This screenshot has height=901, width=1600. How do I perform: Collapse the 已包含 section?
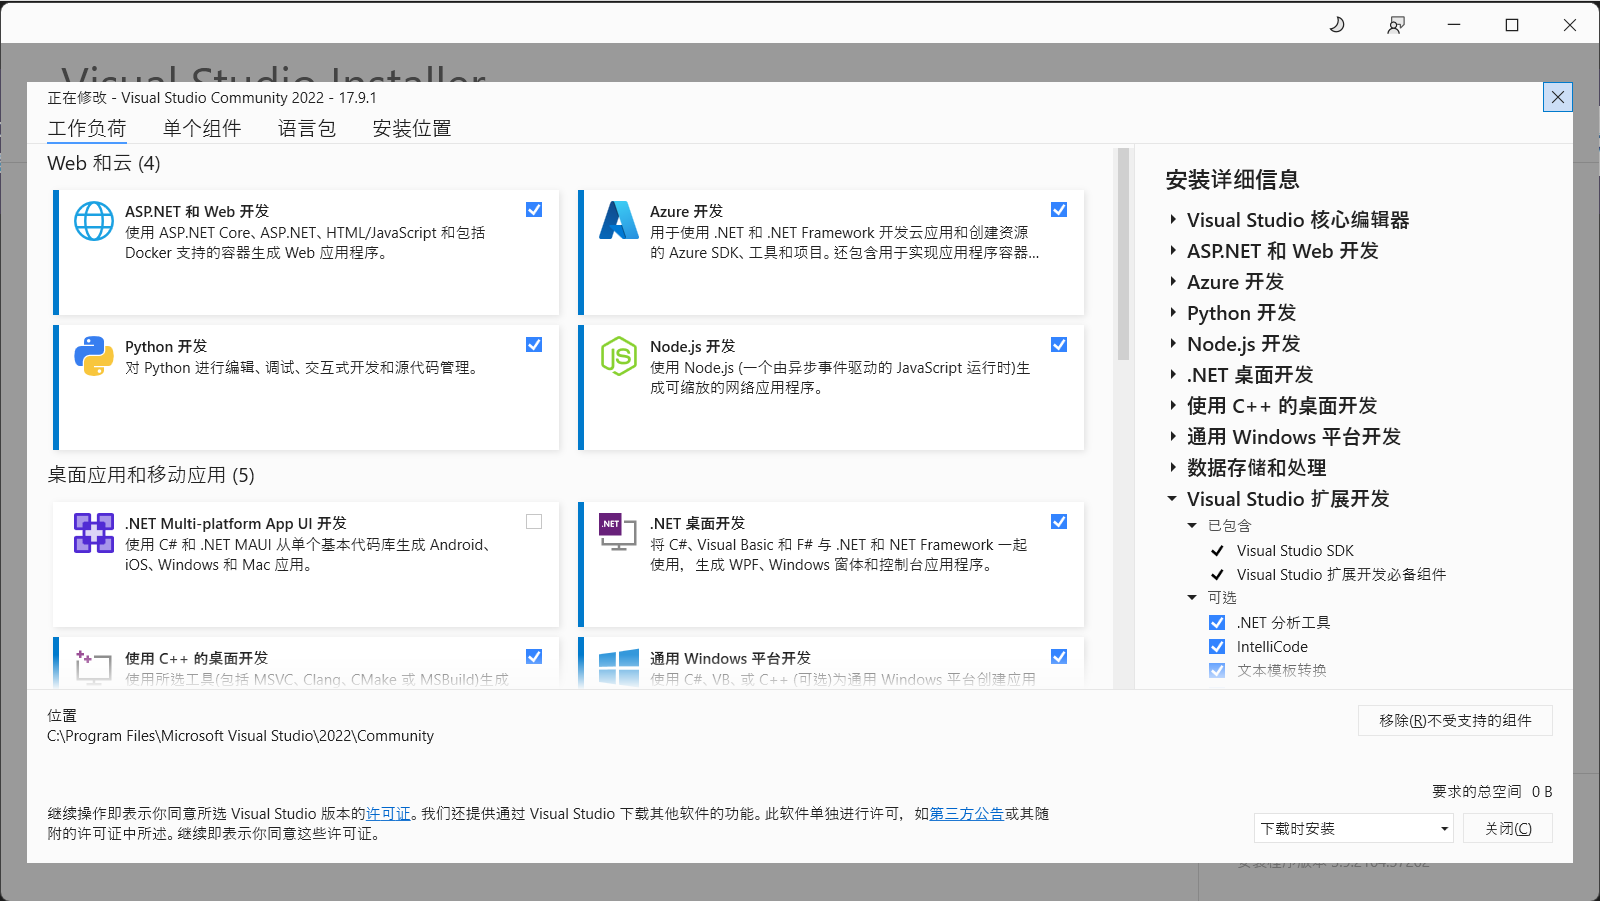tap(1192, 526)
